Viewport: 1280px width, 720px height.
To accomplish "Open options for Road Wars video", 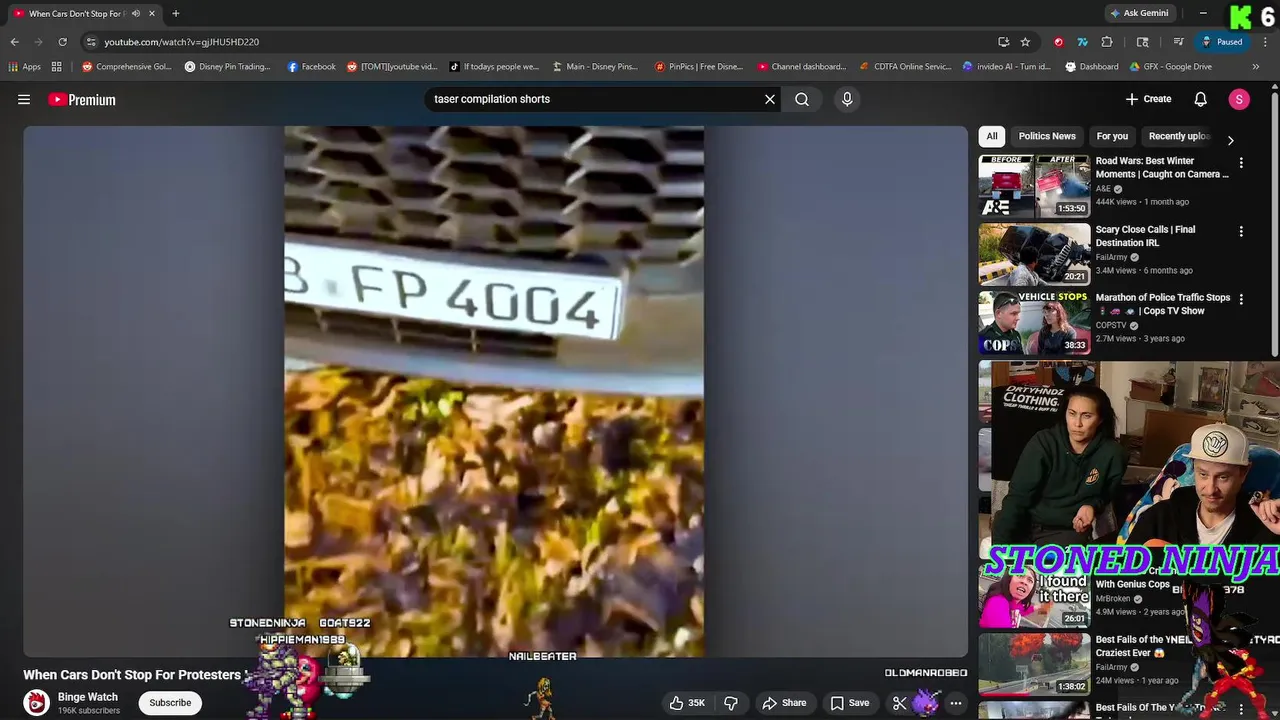I will coord(1241,162).
